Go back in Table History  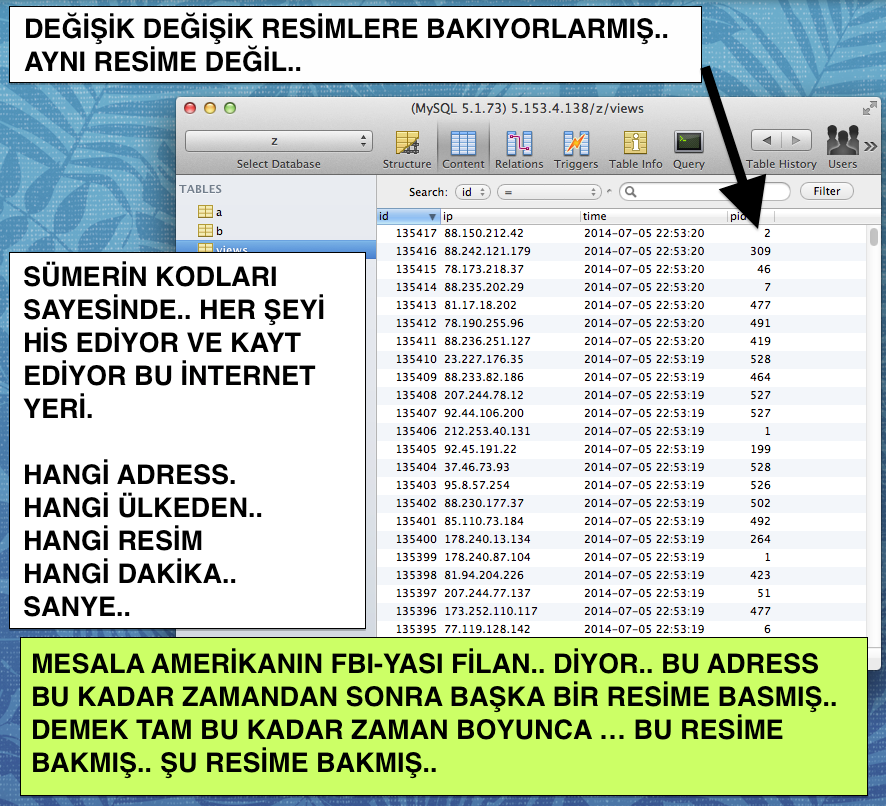coord(767,140)
